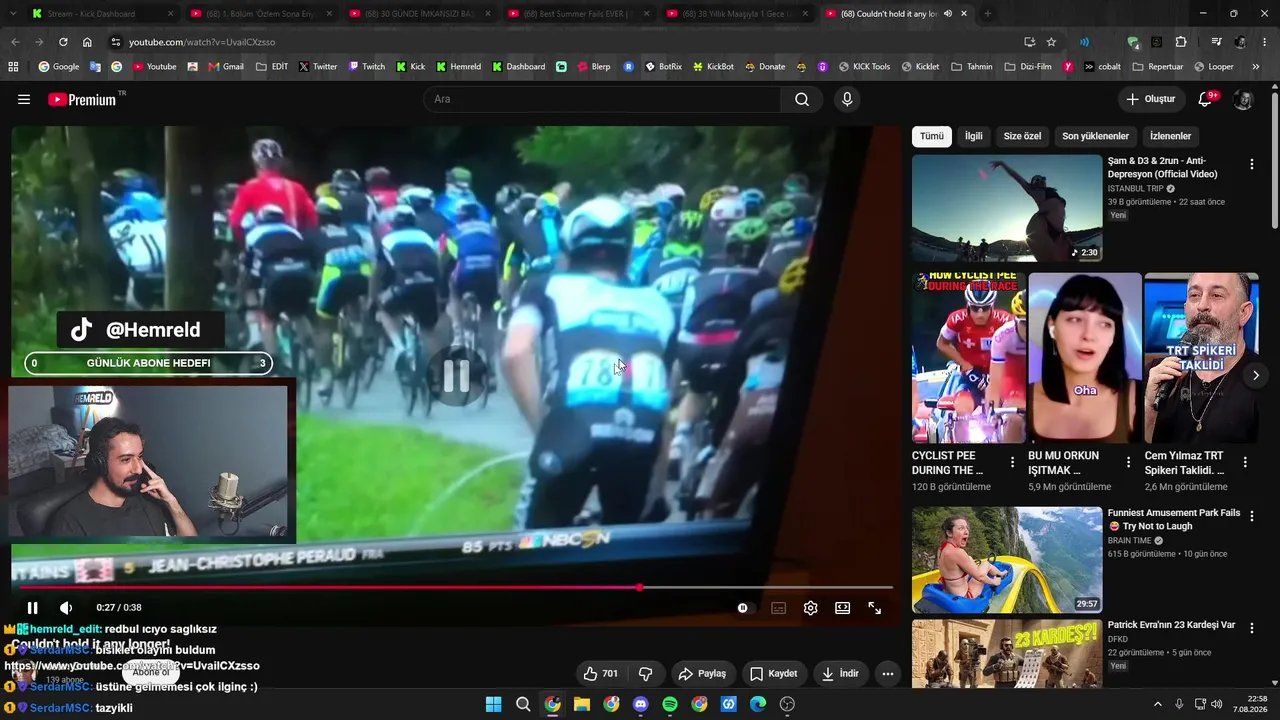This screenshot has width=1280, height=720.
Task: Reload the page with browser refresh icon
Action: (63, 42)
